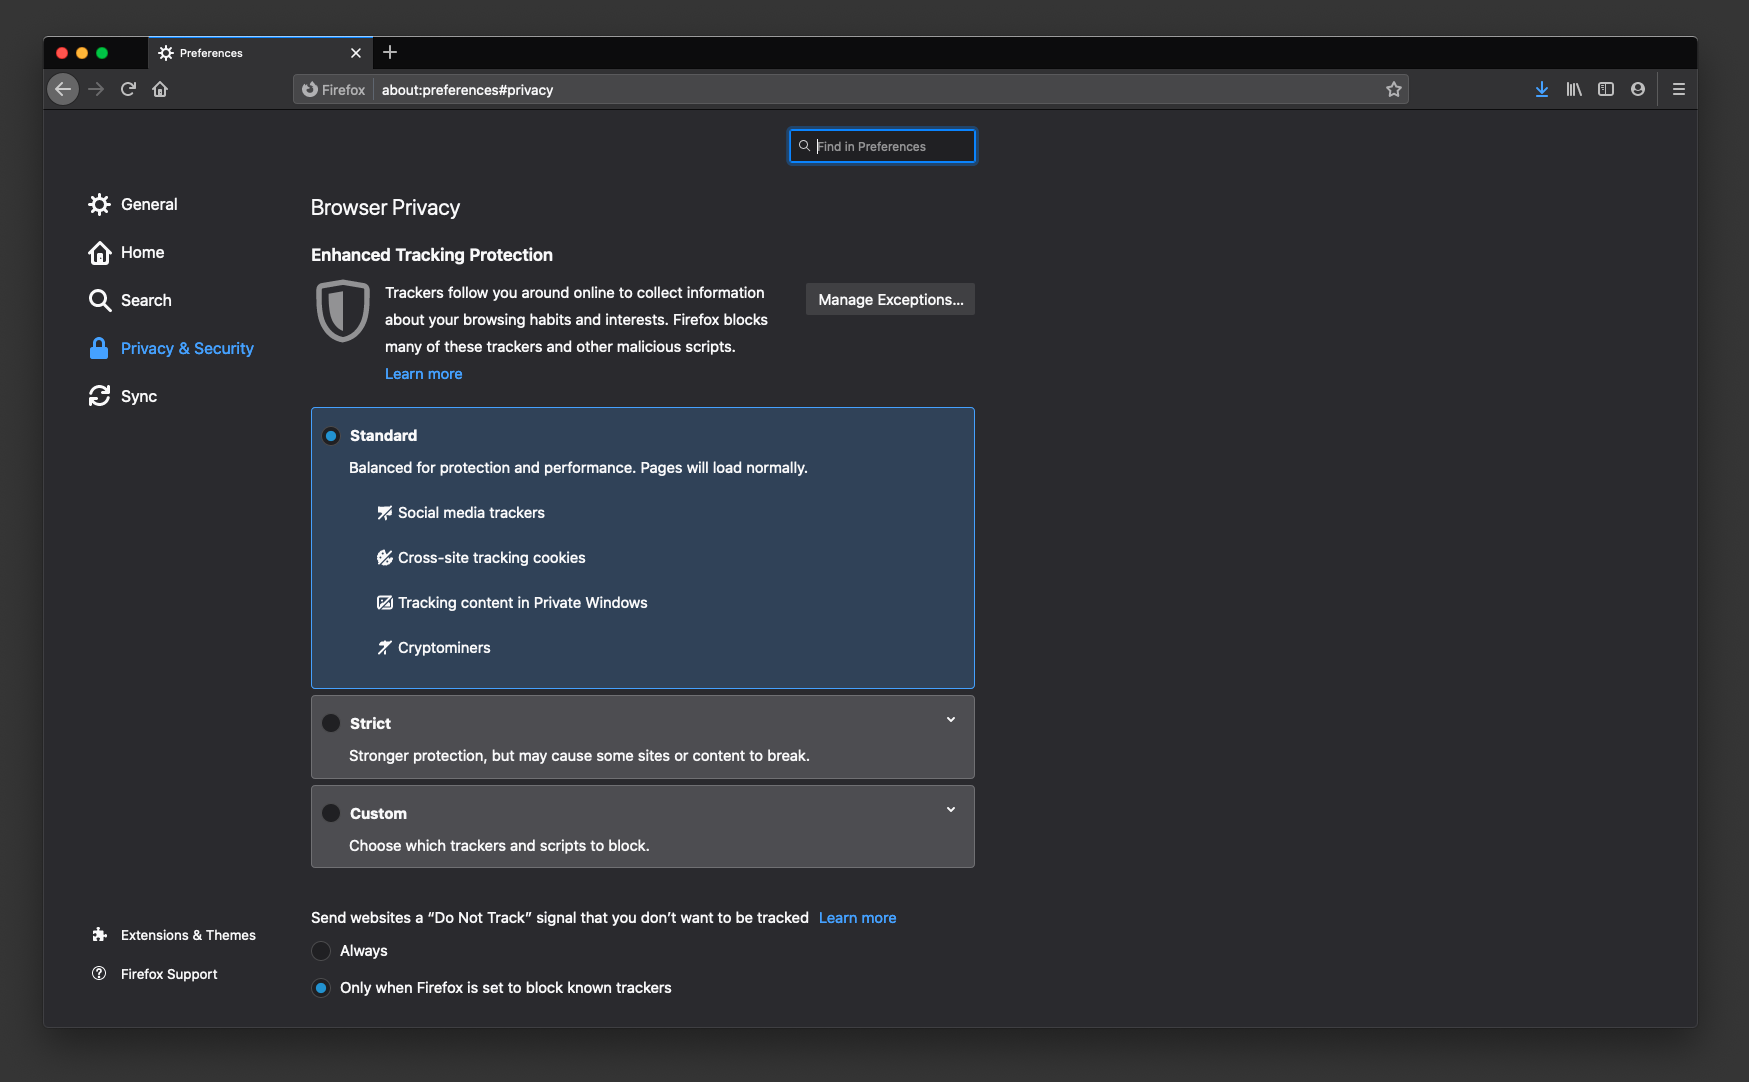Open the Library bookshelf icon
Screen dimensions: 1749x1082
[x=1573, y=89]
